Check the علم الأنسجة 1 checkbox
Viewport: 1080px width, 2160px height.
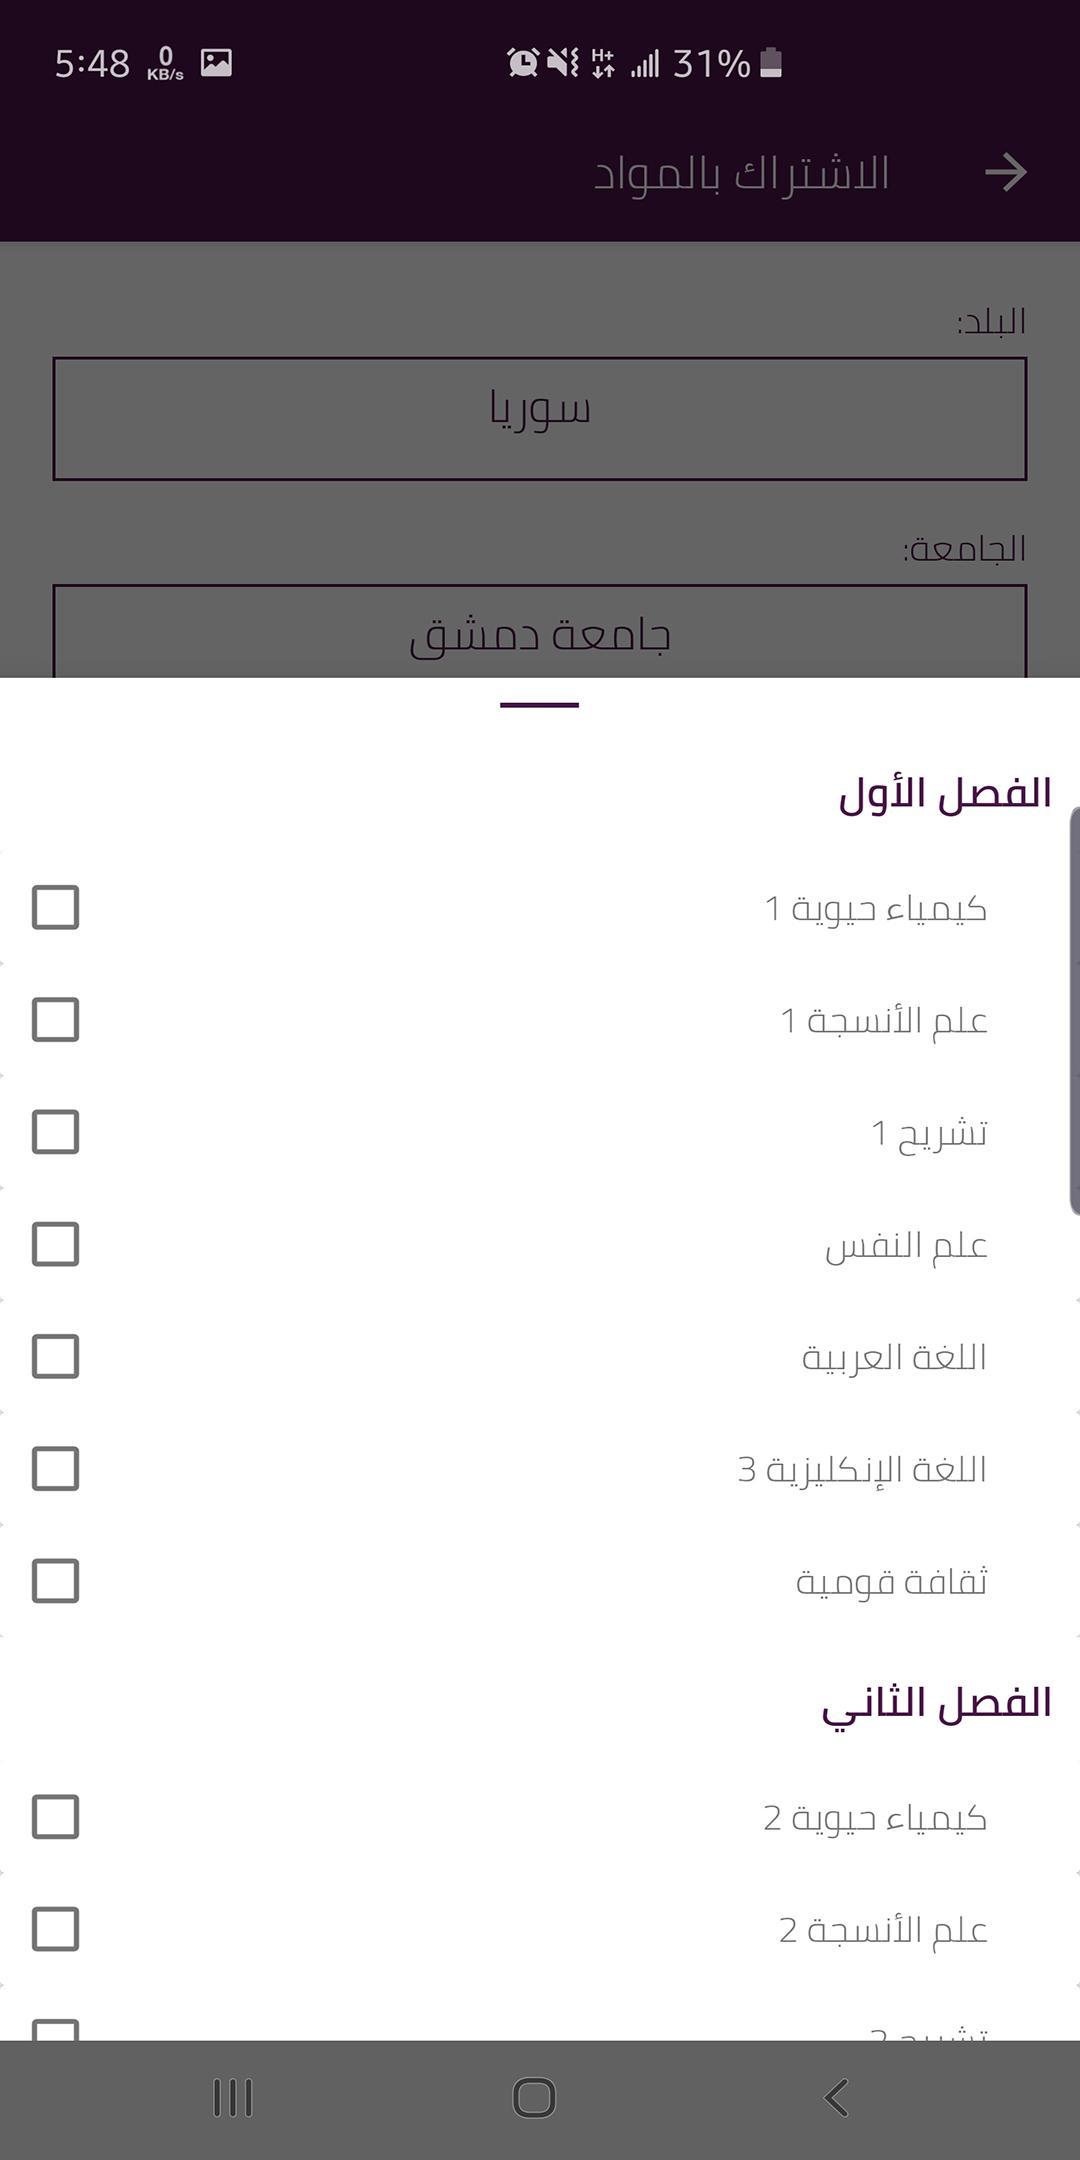pyautogui.click(x=56, y=1019)
